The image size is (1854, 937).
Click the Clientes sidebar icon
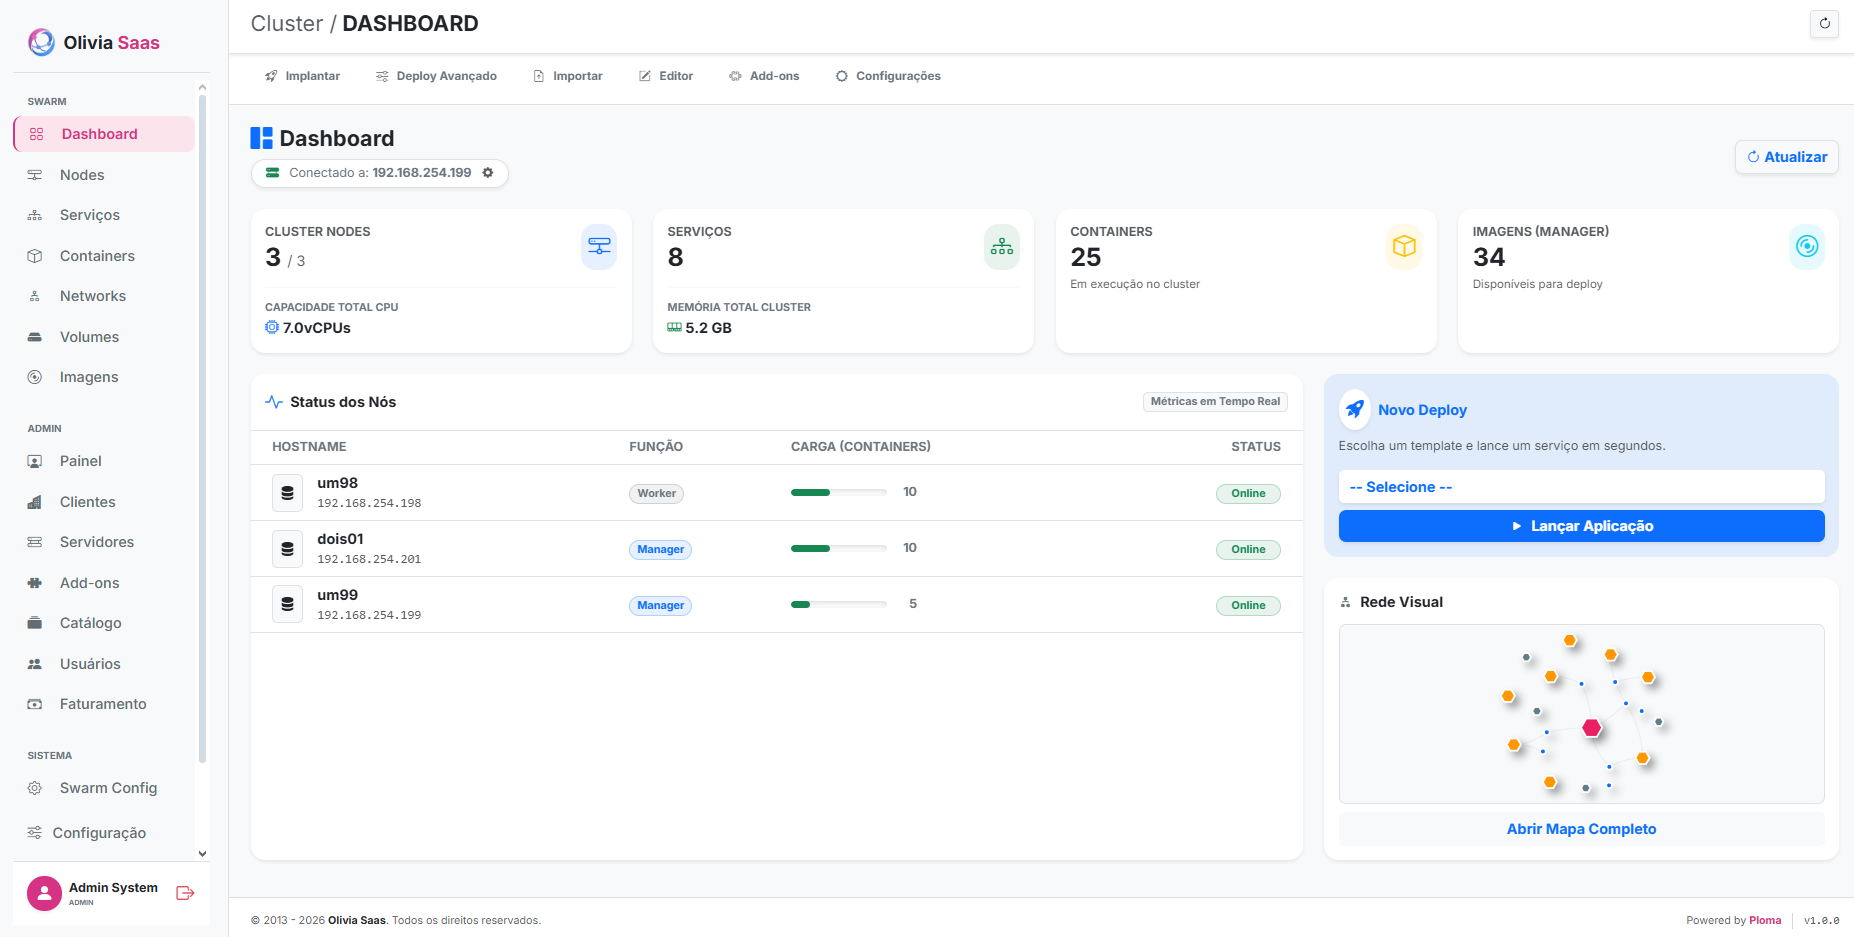click(x=35, y=502)
